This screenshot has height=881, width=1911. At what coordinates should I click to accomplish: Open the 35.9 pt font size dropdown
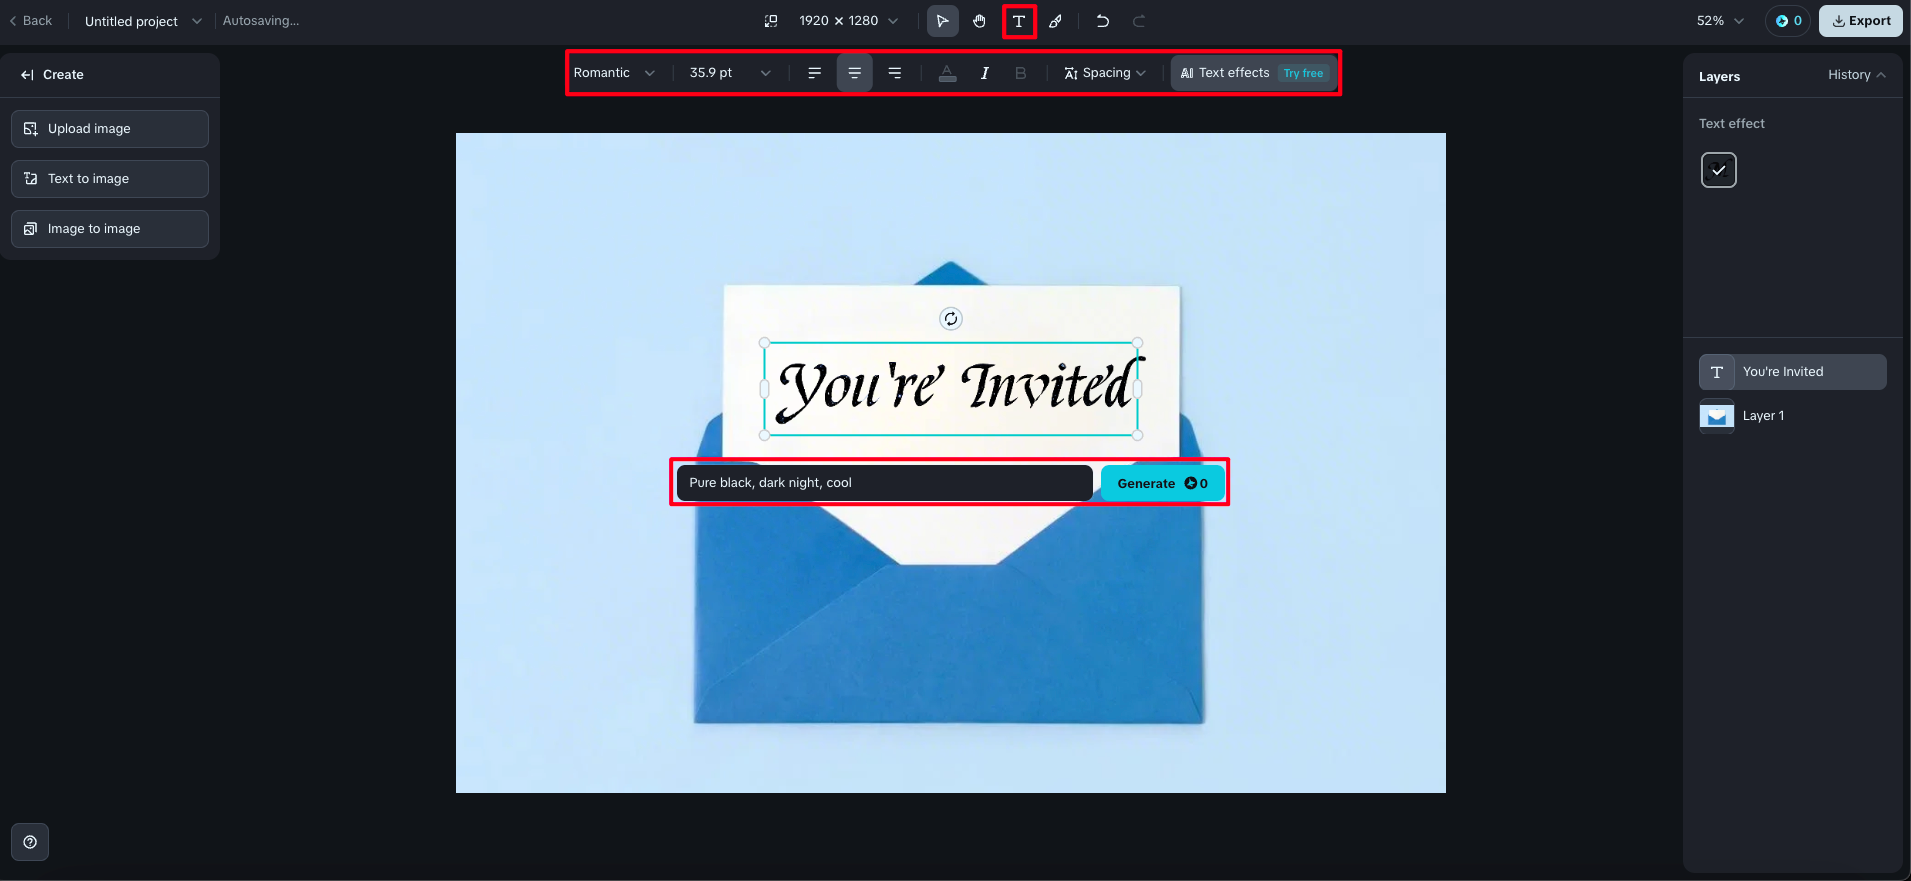[730, 73]
